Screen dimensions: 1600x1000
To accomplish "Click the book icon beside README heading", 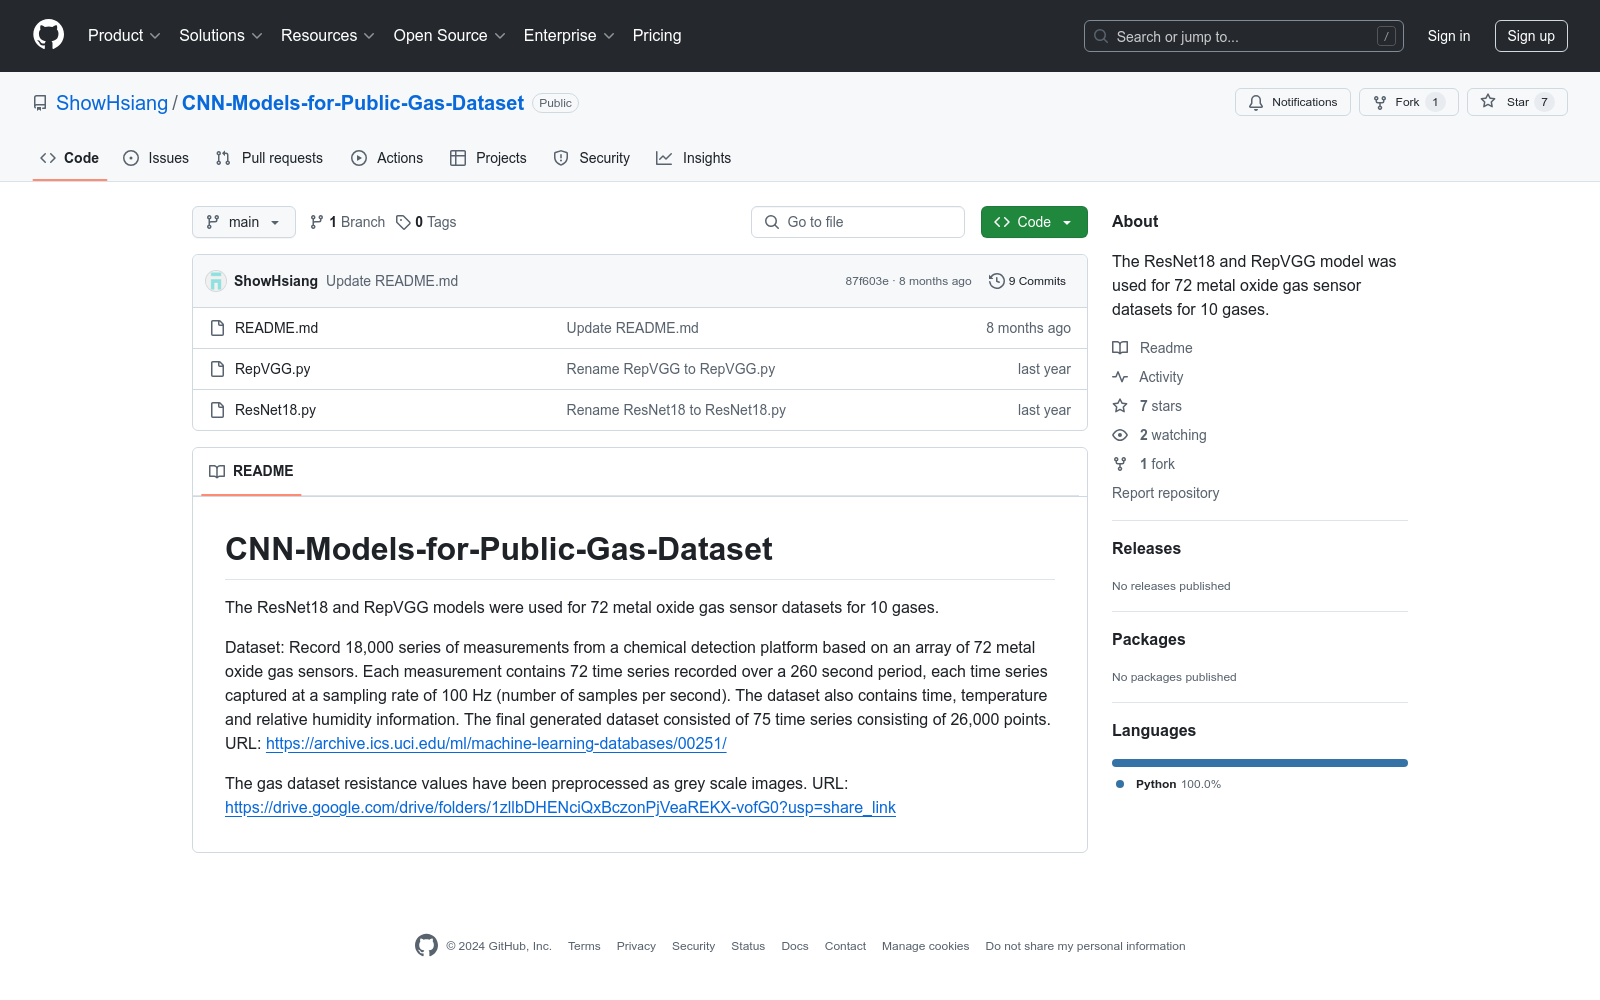I will [x=217, y=471].
